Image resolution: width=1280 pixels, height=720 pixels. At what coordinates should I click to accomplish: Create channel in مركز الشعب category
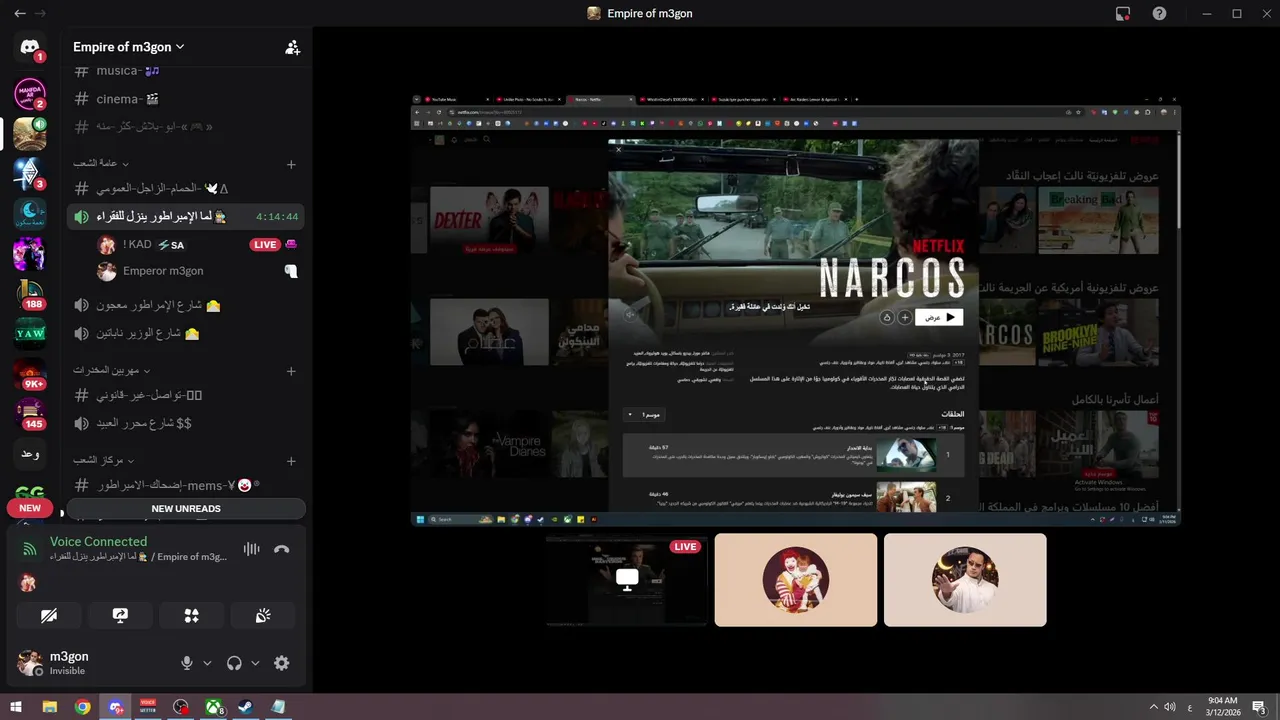[291, 461]
